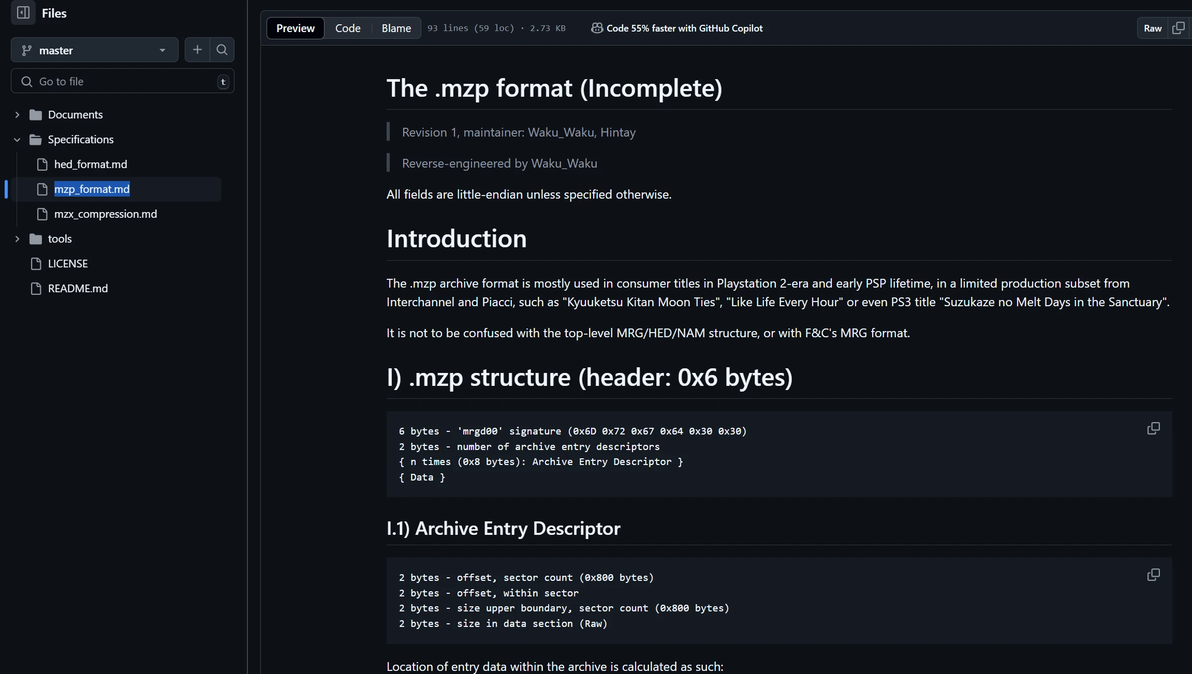Collapse the Specifications folder
This screenshot has width=1192, height=674.
click(17, 140)
